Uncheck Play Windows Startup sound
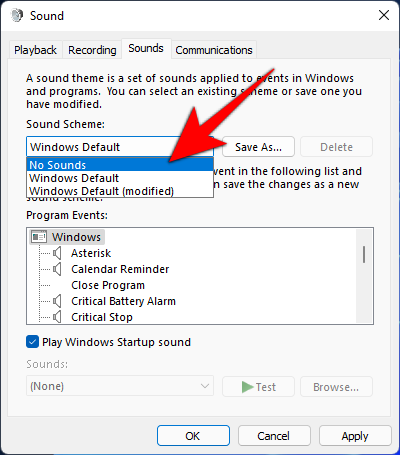Screen dimensions: 400x455 point(32,342)
